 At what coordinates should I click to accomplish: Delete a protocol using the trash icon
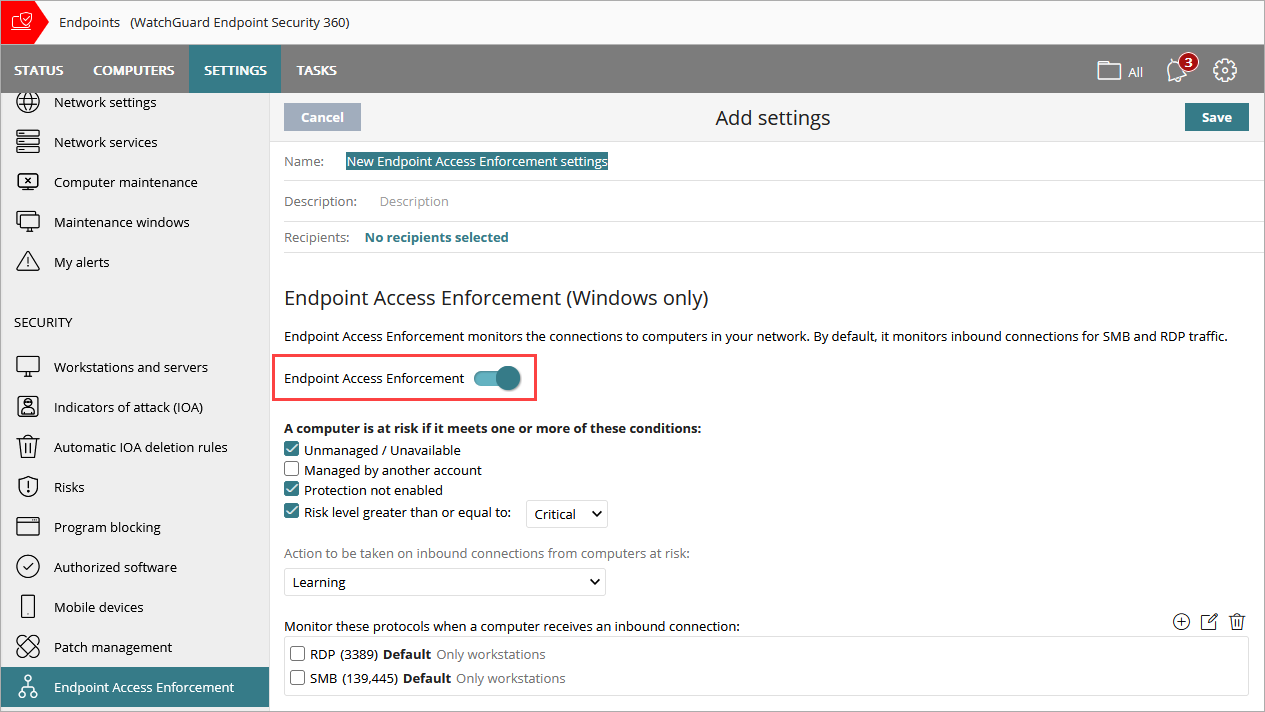1237,621
